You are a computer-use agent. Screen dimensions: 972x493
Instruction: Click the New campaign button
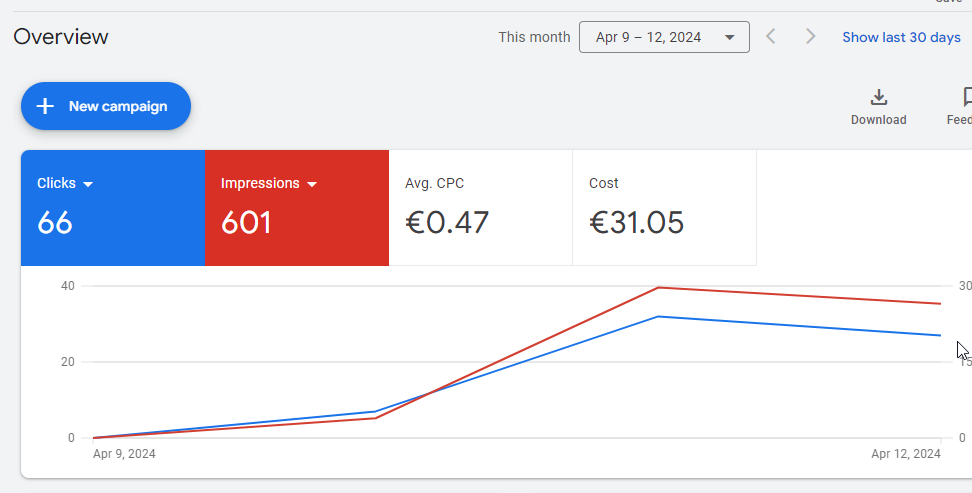(x=106, y=106)
